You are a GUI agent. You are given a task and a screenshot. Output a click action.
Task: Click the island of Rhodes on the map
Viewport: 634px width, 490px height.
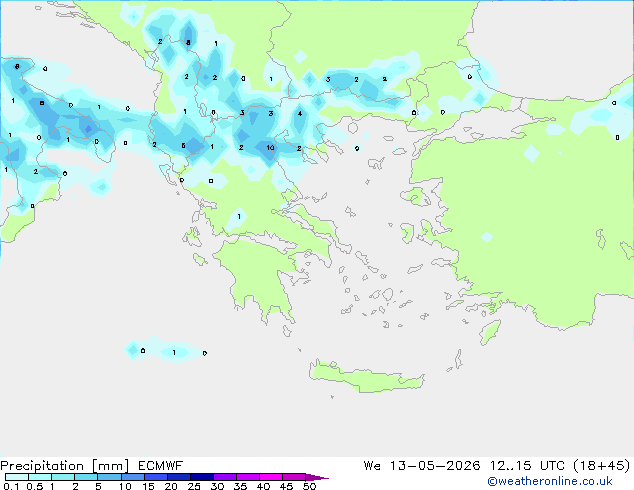tap(490, 332)
